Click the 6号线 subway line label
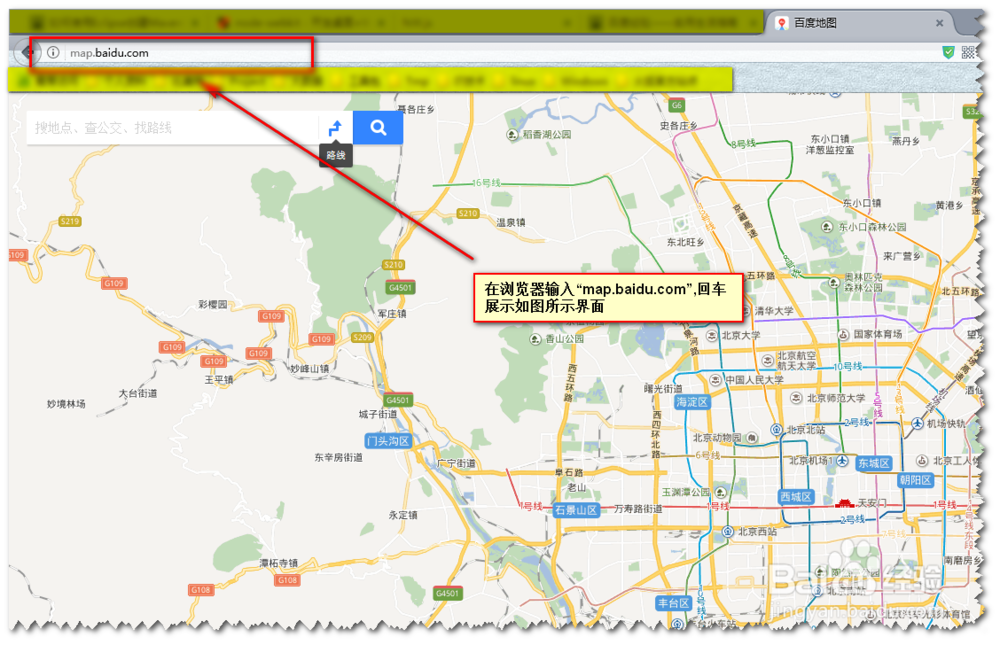1000x645 pixels. point(707,455)
